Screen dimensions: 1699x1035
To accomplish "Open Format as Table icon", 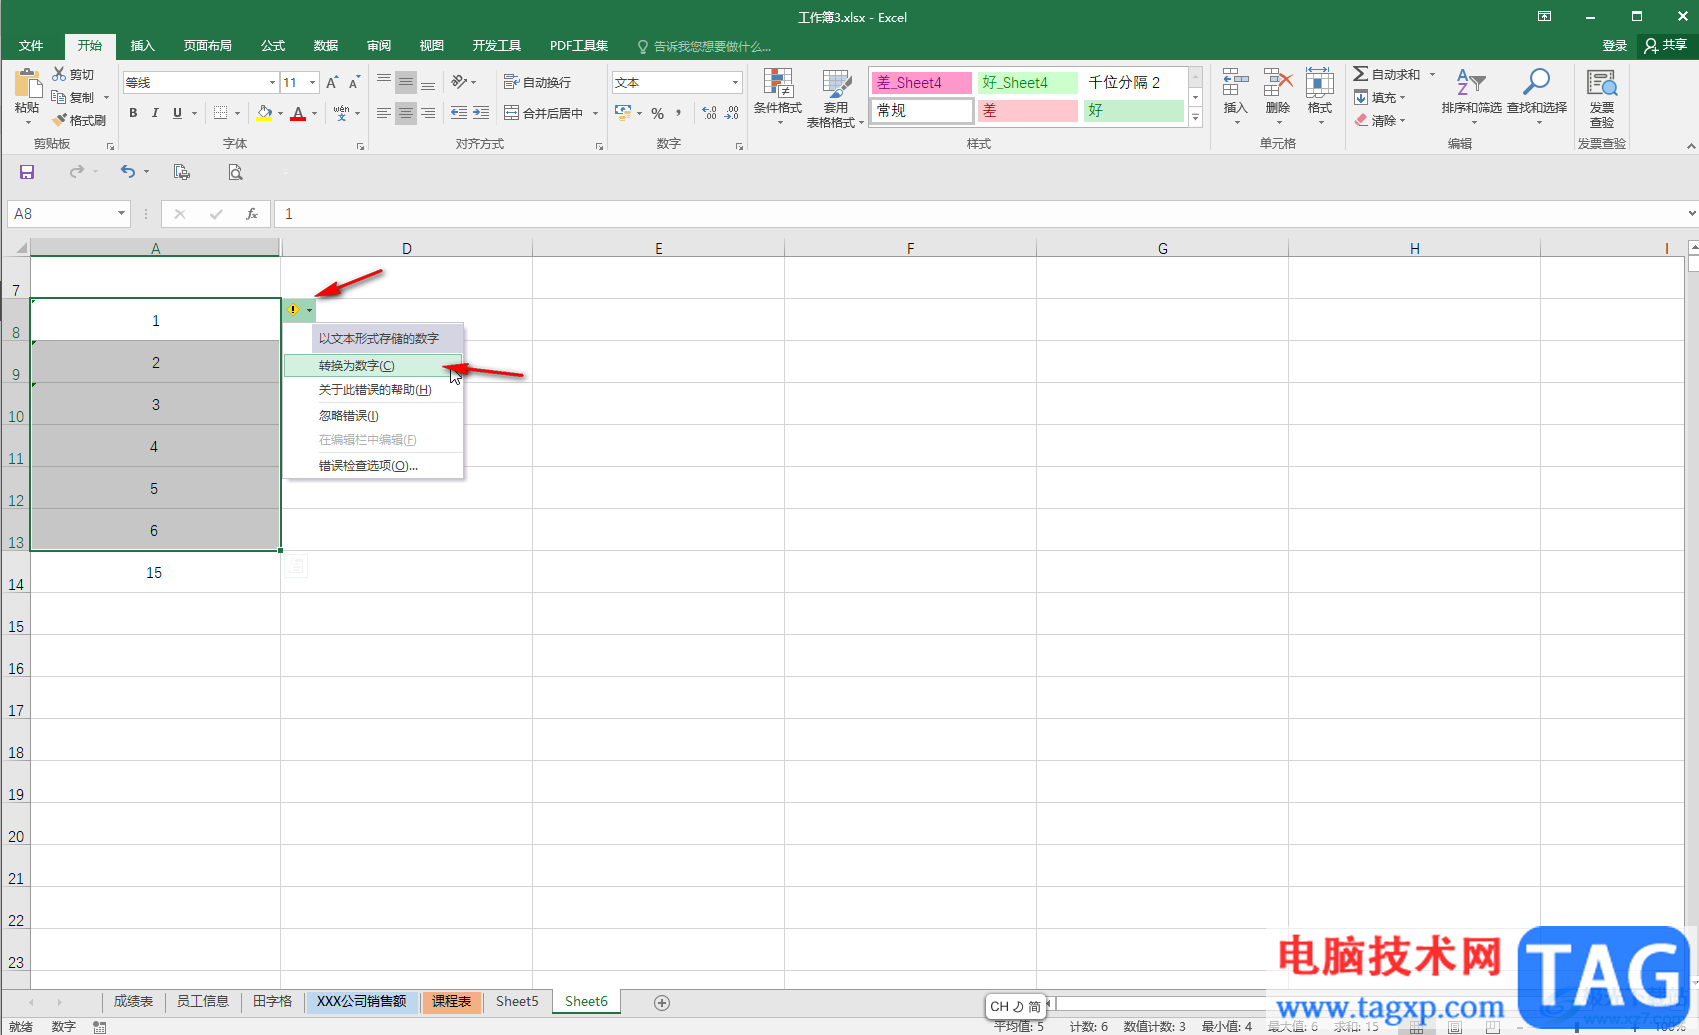I will (836, 84).
